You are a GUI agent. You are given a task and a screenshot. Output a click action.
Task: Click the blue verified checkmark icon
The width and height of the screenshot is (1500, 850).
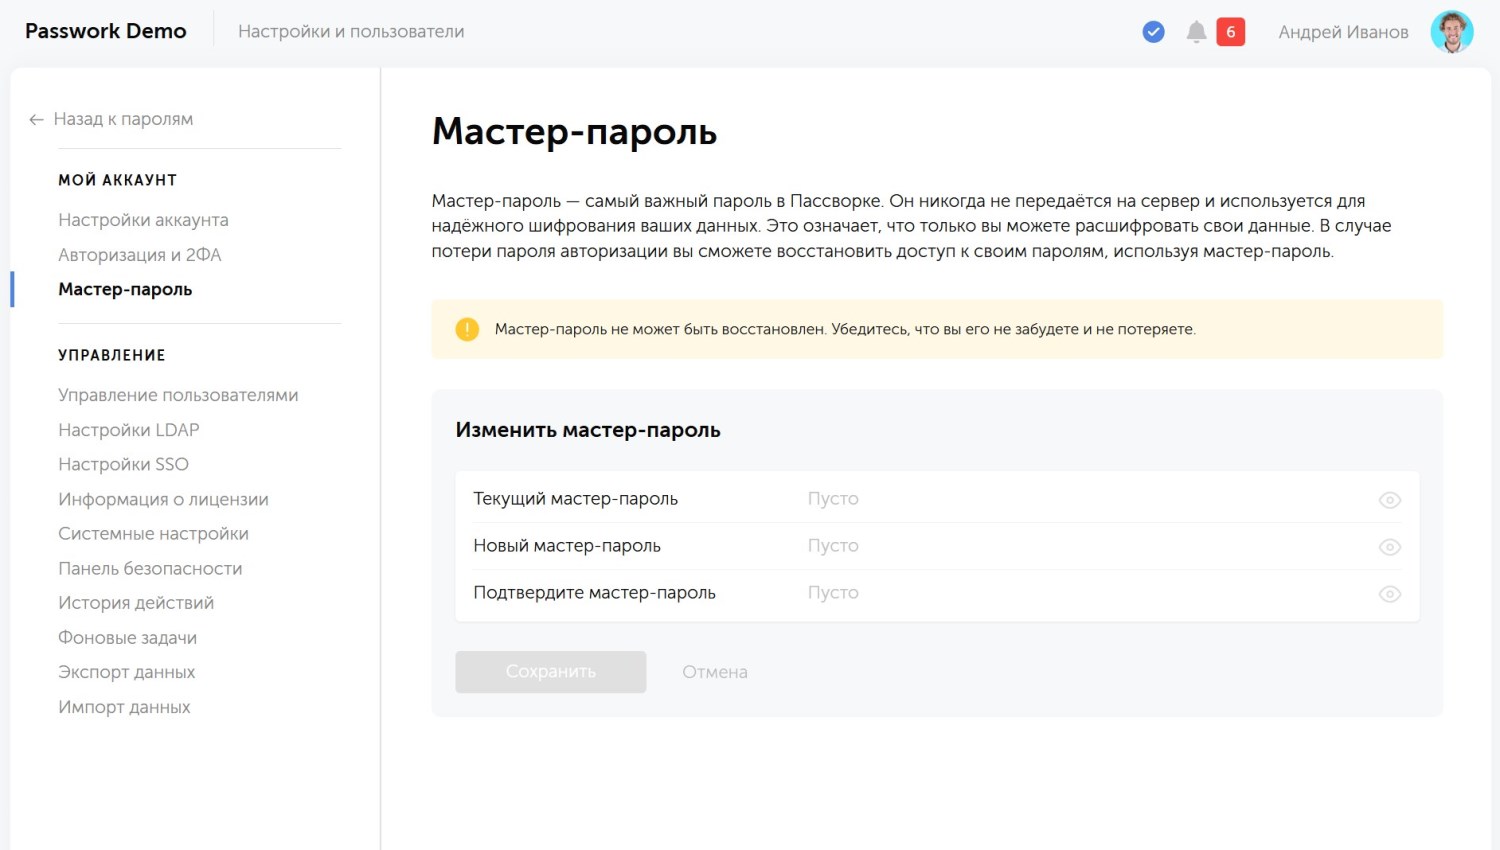1153,32
